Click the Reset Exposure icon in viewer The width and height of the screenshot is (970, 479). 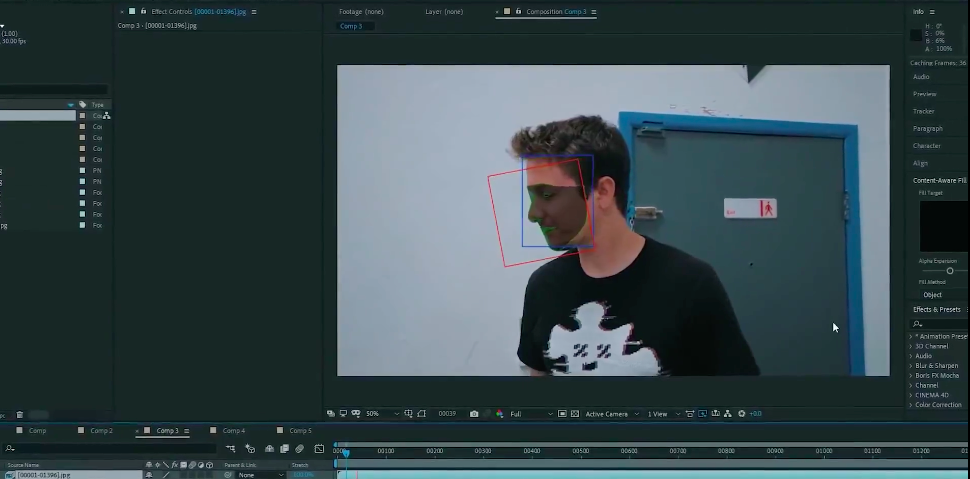(741, 414)
